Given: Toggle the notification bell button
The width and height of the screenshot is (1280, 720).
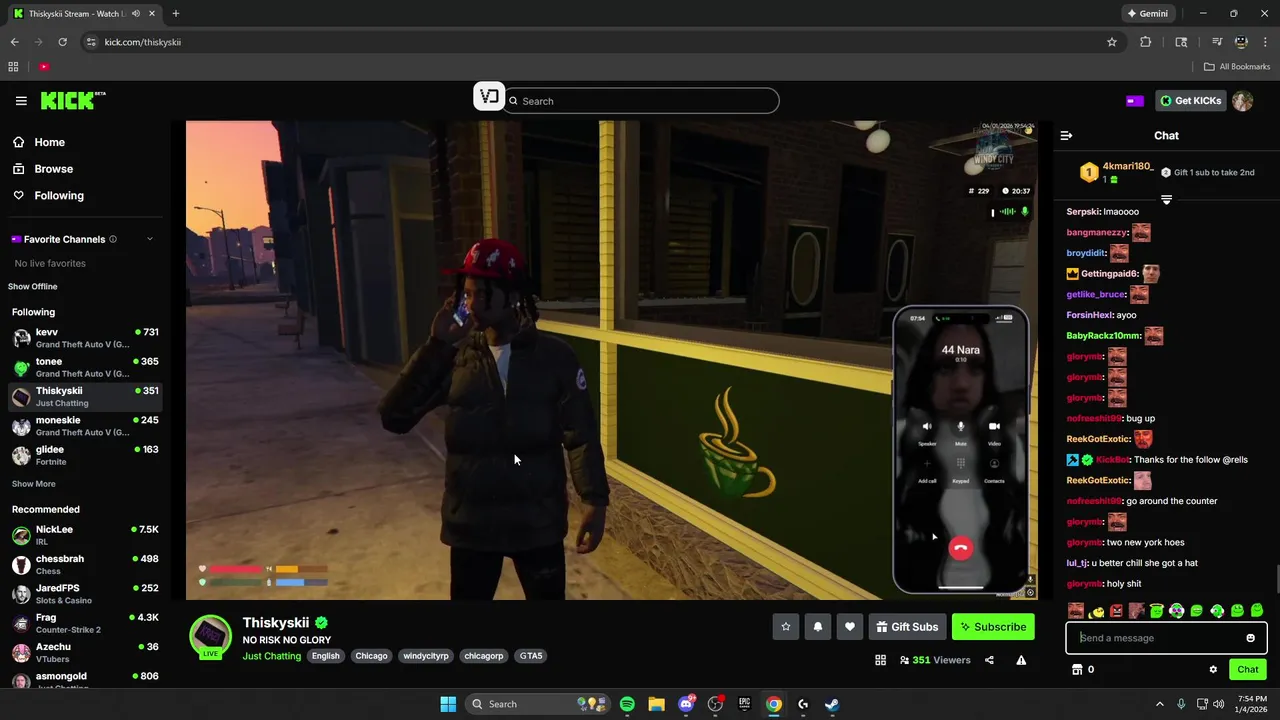Looking at the screenshot, I should coord(818,627).
